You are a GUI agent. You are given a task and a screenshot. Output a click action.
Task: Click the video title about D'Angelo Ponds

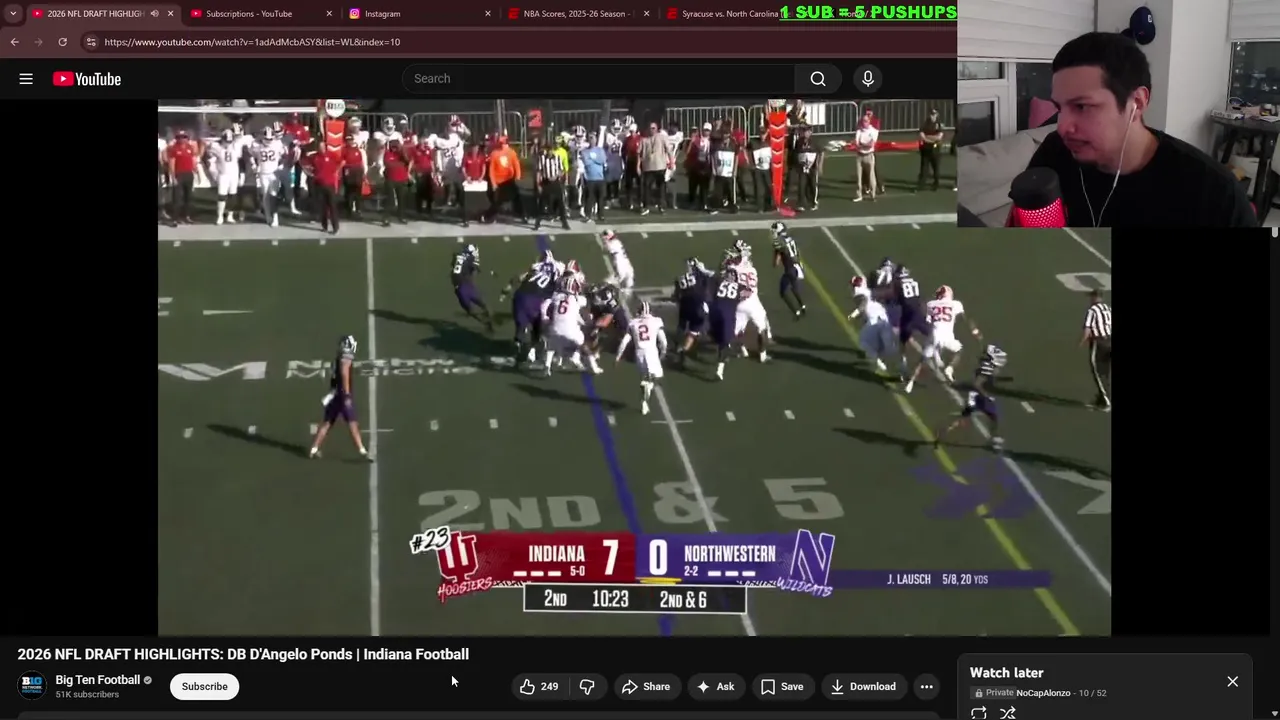243,654
